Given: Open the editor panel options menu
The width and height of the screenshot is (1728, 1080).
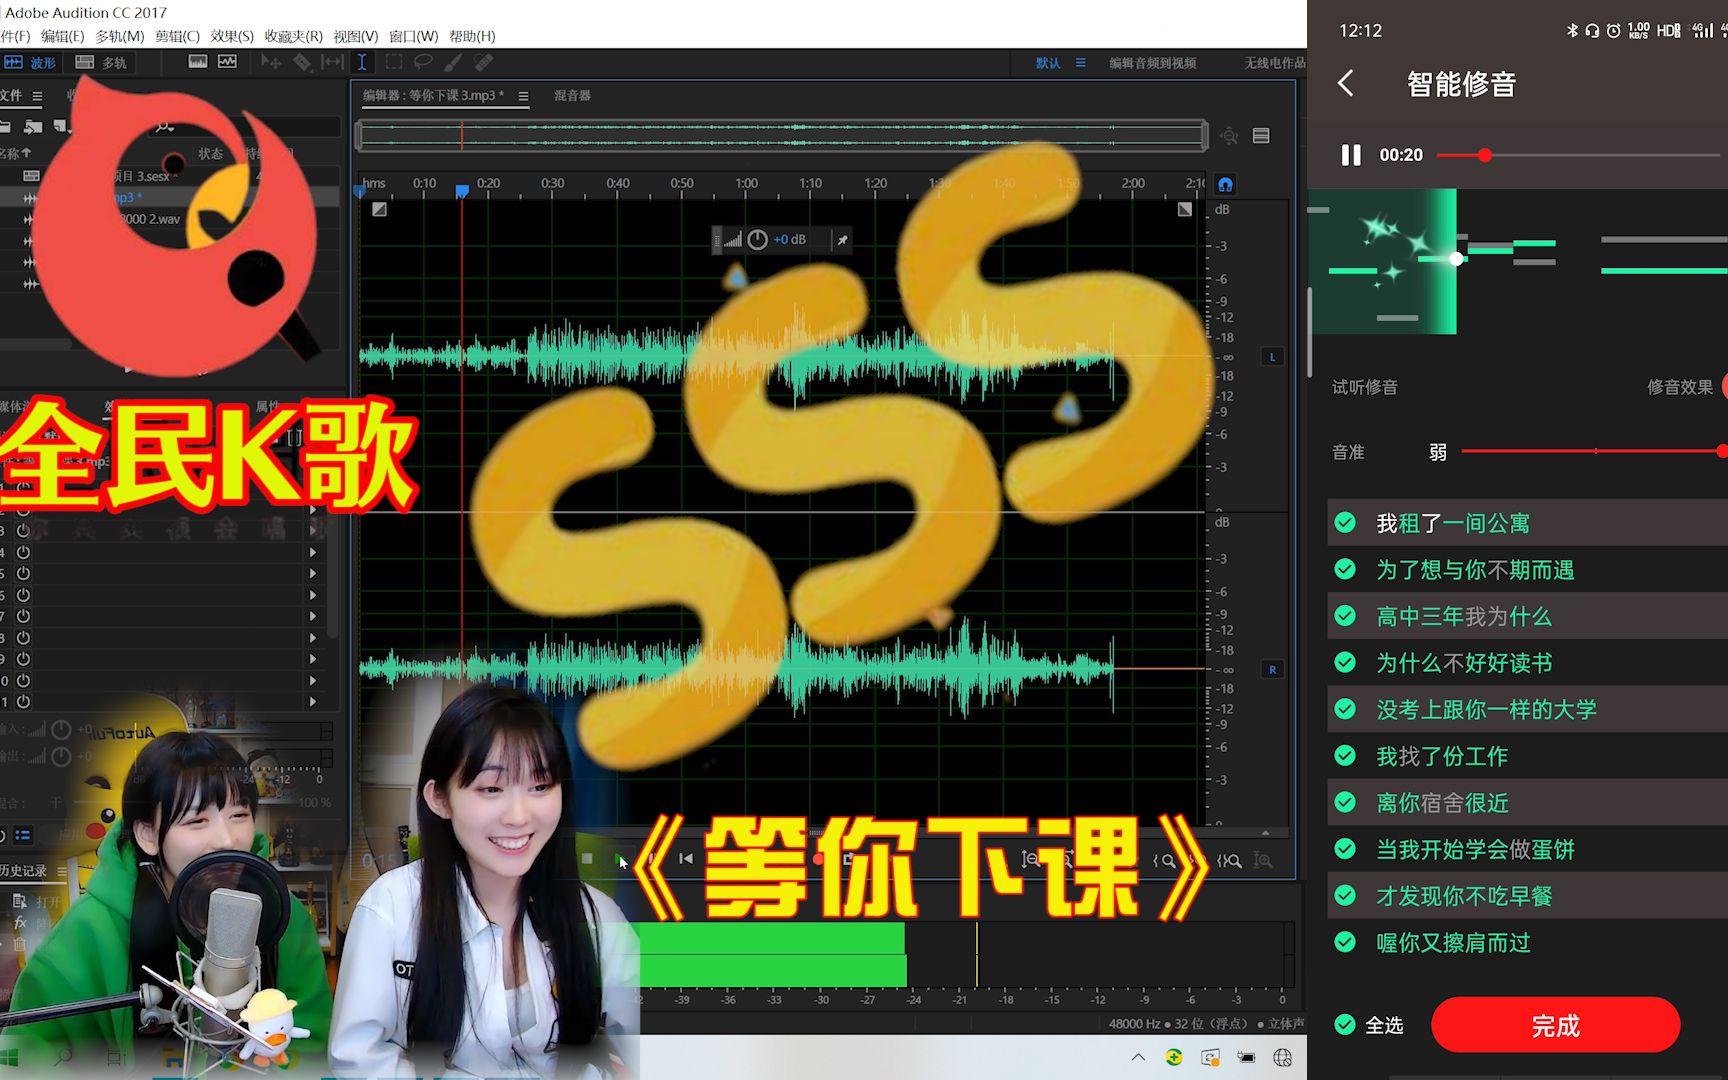Looking at the screenshot, I should pos(523,96).
